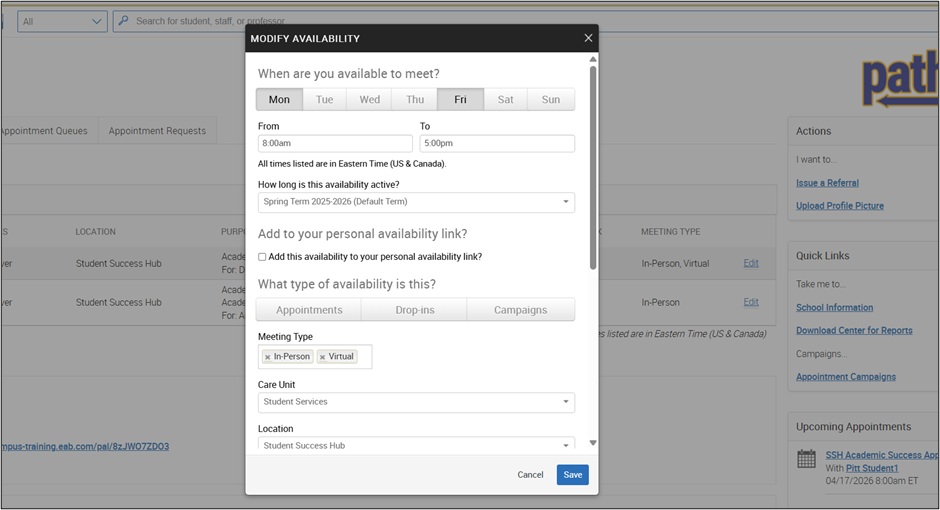Toggle Monday availability
Viewport: 940px width, 510px height.
pos(279,99)
